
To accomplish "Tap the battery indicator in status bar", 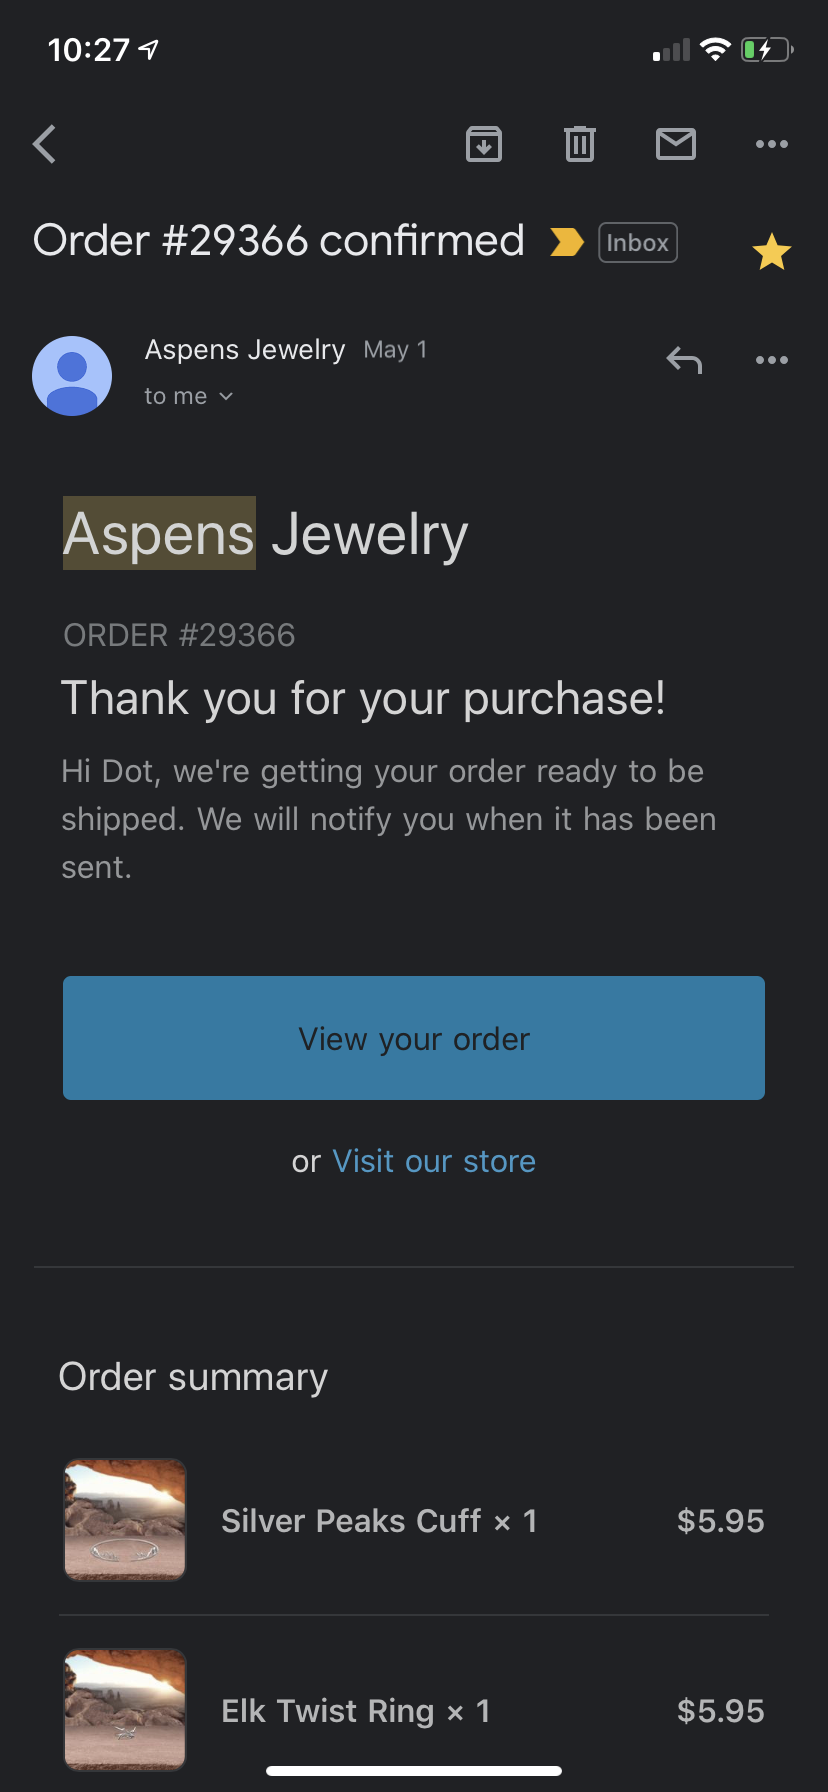I will tap(766, 49).
